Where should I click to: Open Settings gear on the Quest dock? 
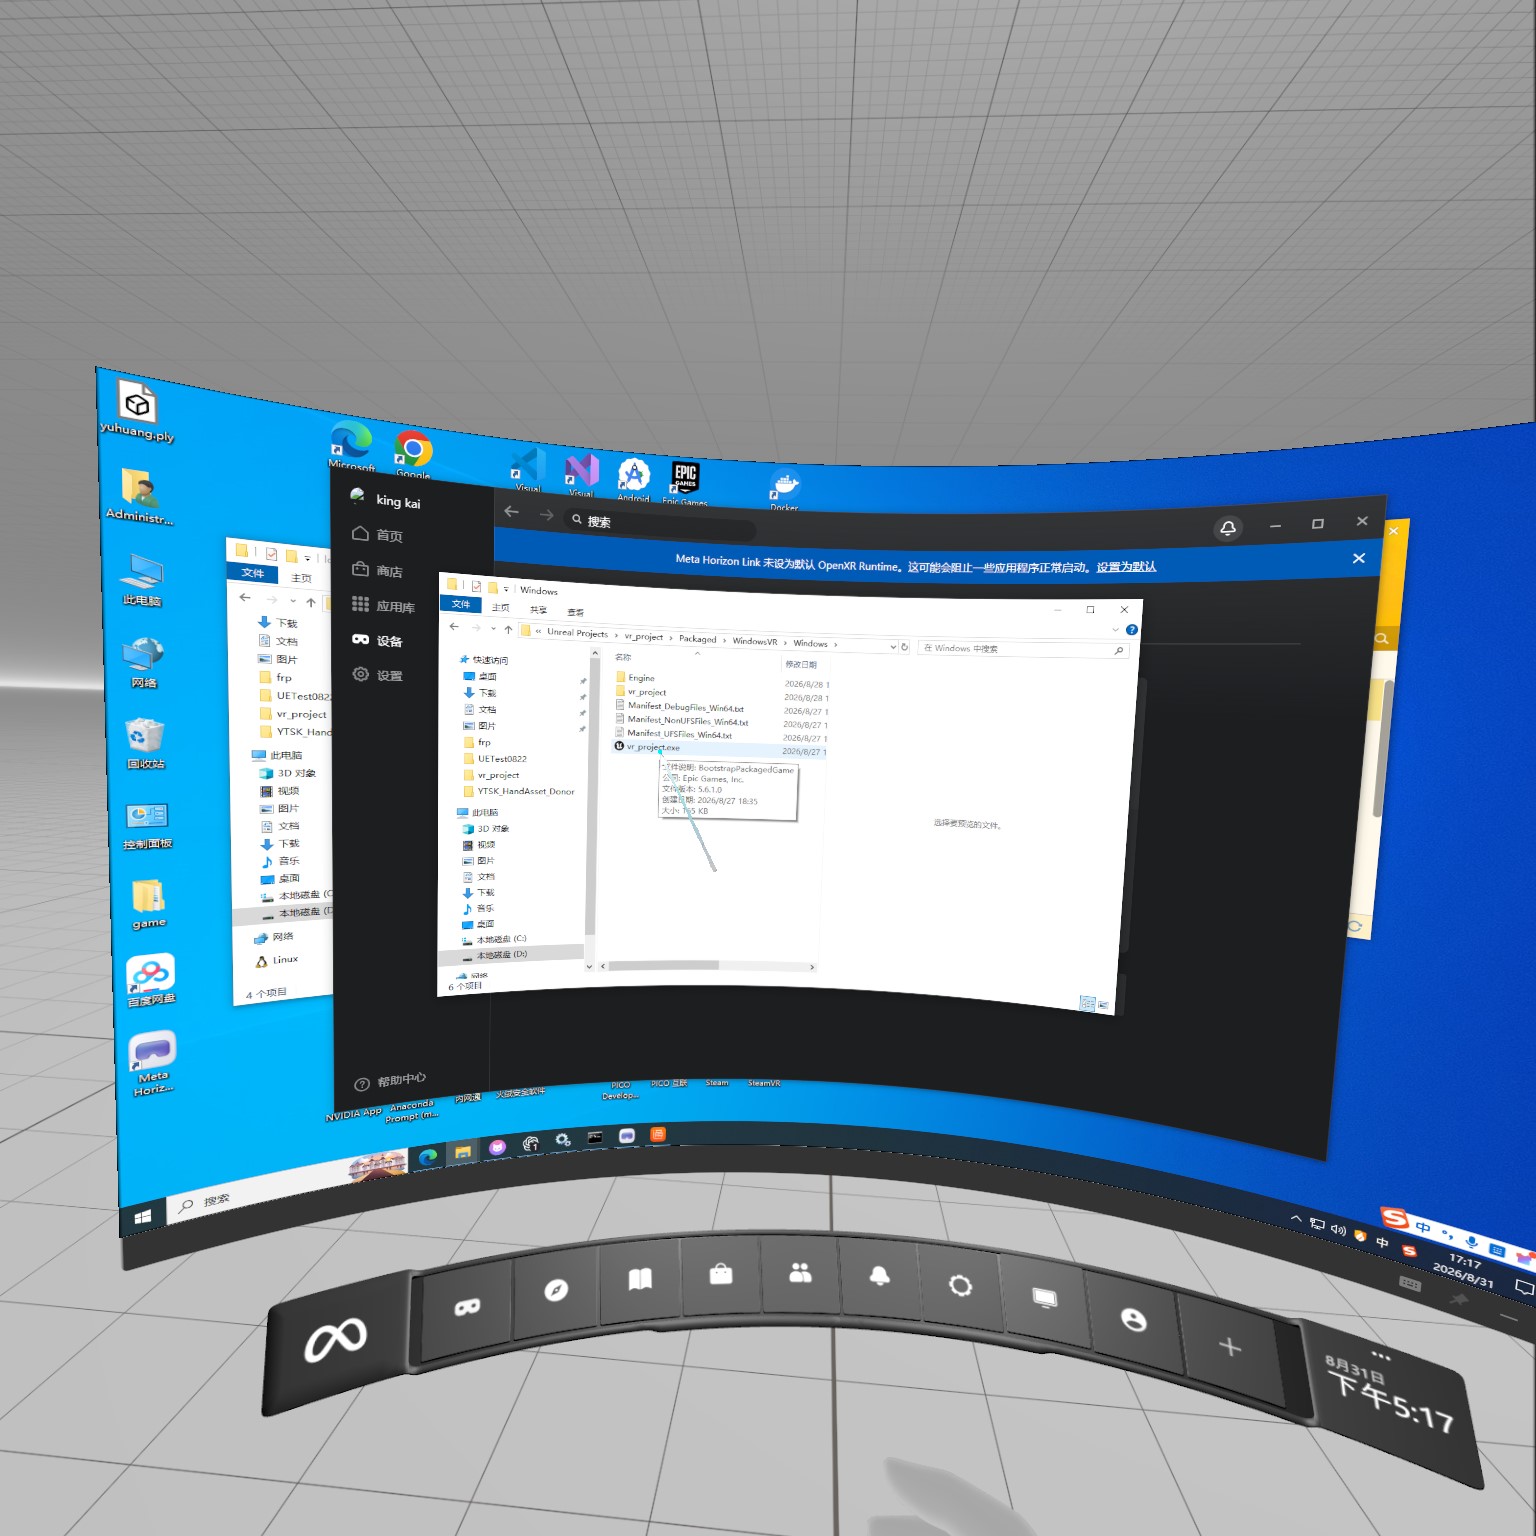tap(960, 1285)
